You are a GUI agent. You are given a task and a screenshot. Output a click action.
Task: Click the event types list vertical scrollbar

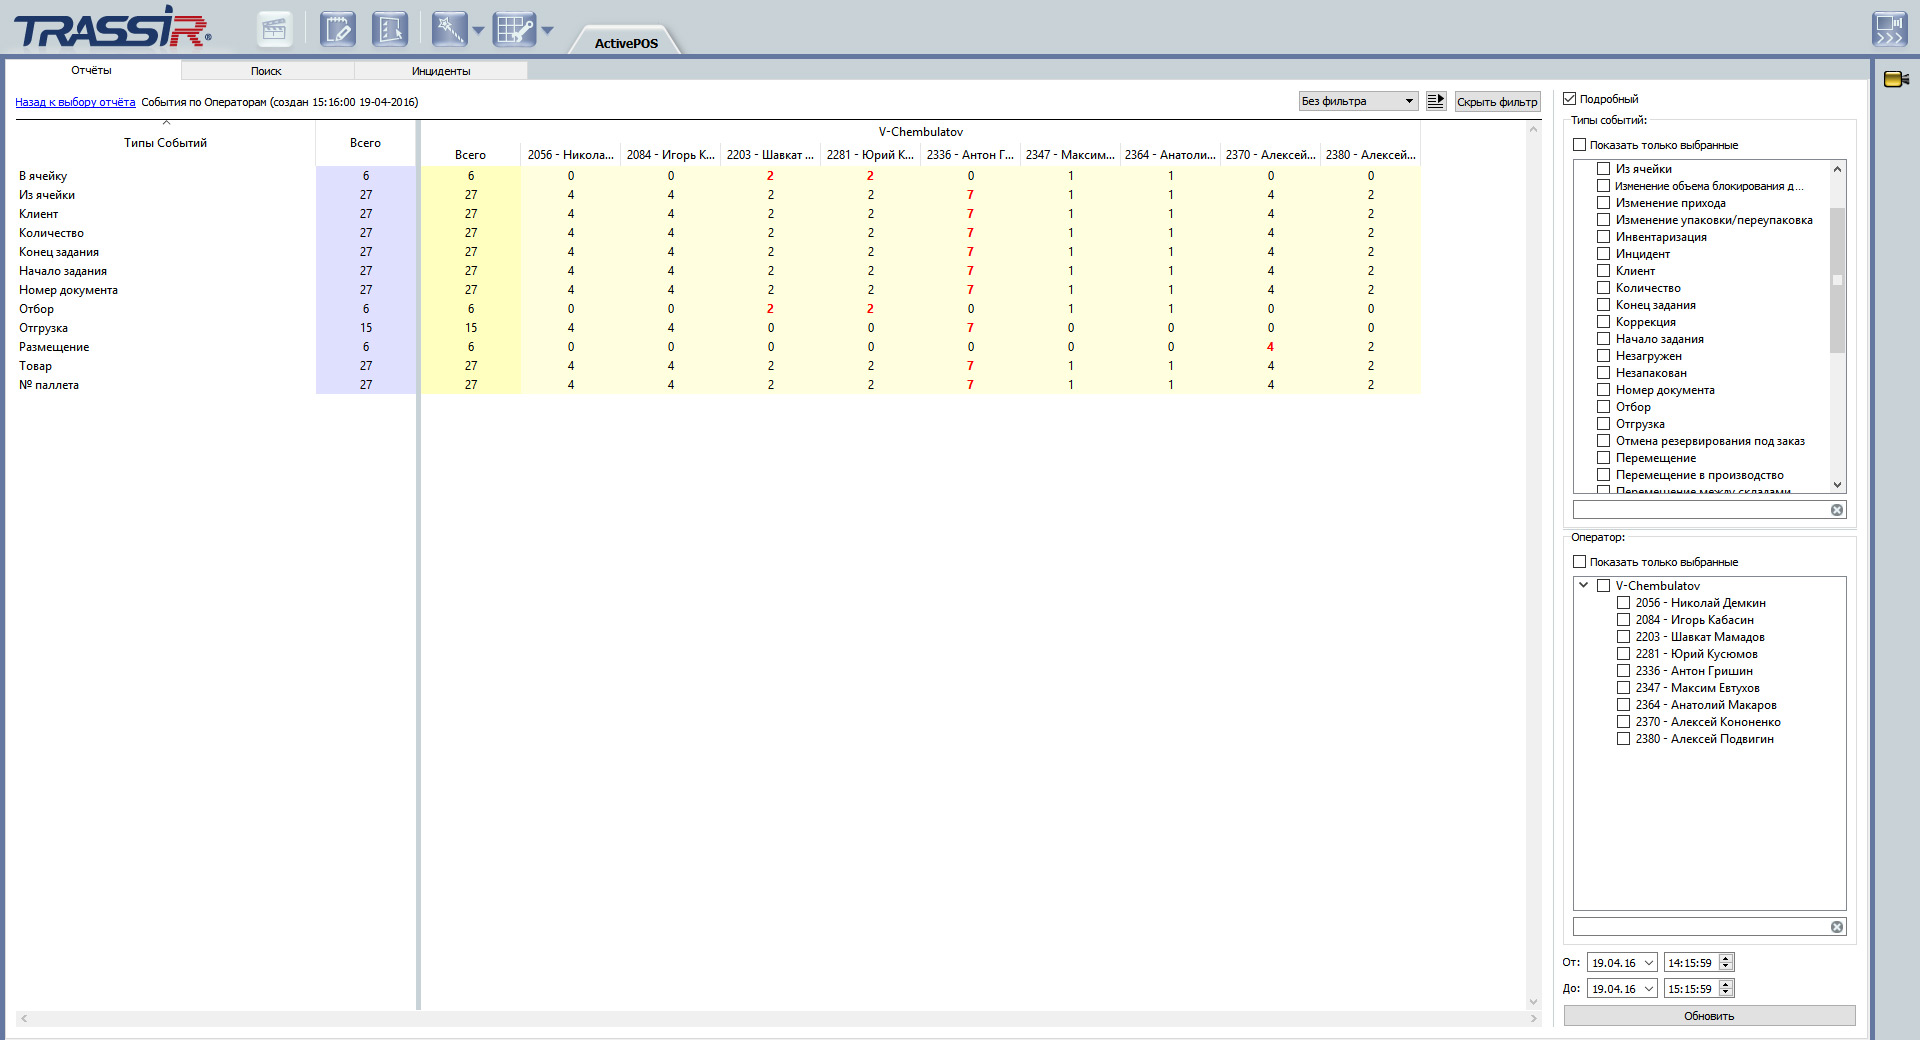point(1837,280)
